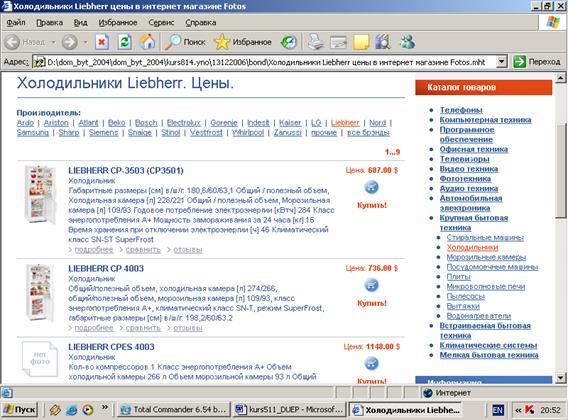Click the Stop loading toolbar icon

tap(102, 42)
